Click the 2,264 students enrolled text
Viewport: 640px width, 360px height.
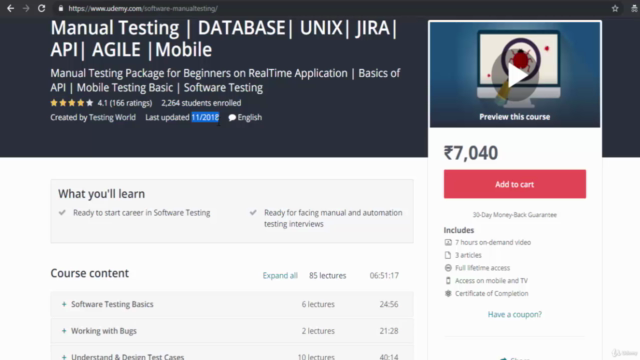[x=201, y=103]
